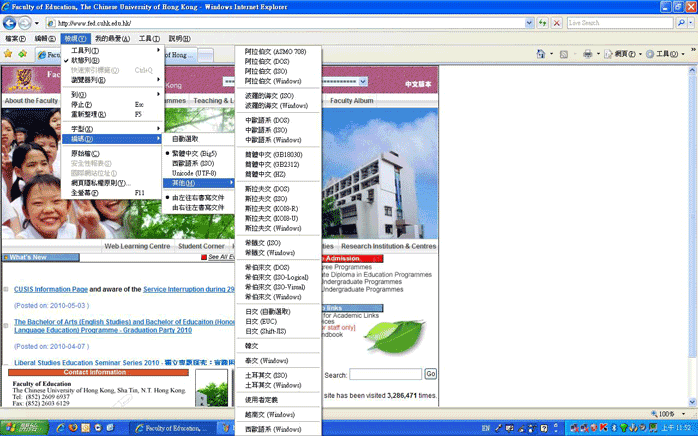Select 由左往右書寫文件 direction

(x=199, y=197)
